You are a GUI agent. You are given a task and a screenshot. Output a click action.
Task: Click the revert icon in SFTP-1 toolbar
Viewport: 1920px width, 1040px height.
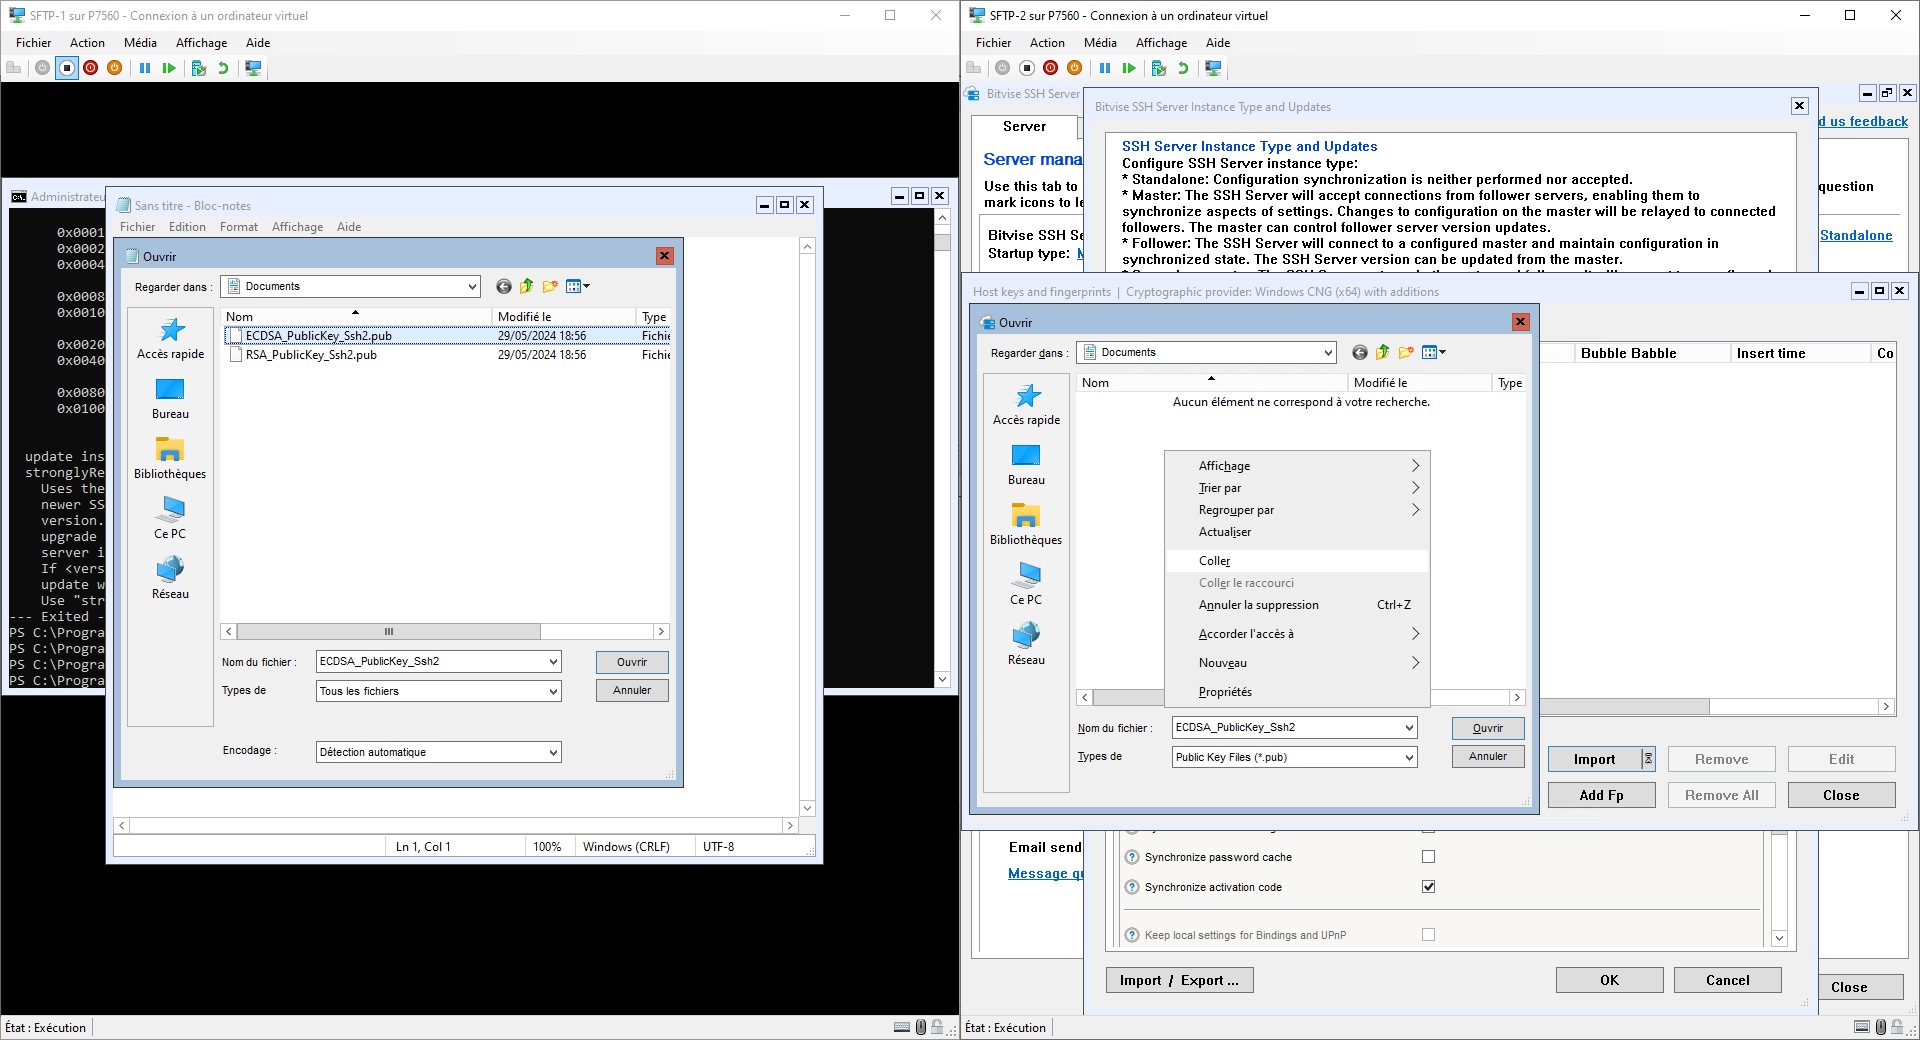(223, 68)
